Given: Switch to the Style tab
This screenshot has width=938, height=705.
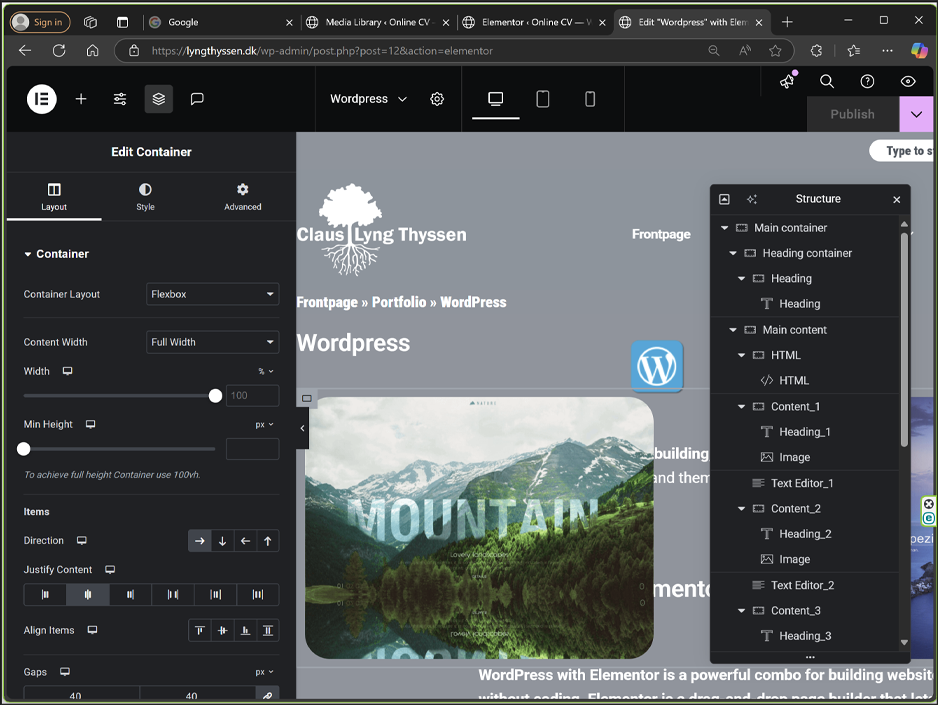Looking at the screenshot, I should [146, 196].
